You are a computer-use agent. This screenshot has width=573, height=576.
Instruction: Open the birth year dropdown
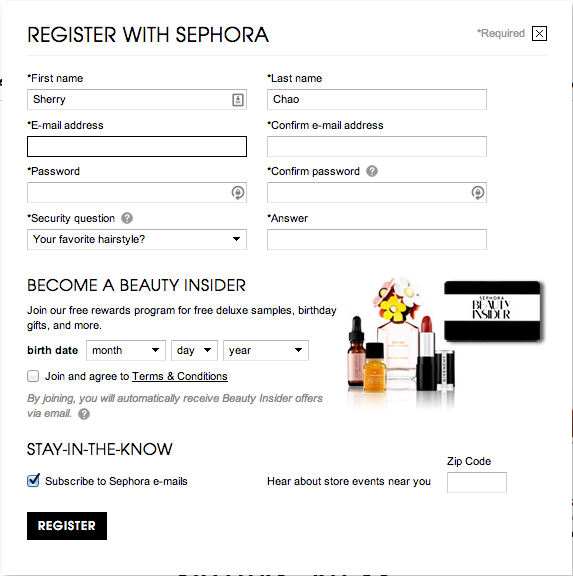(266, 350)
